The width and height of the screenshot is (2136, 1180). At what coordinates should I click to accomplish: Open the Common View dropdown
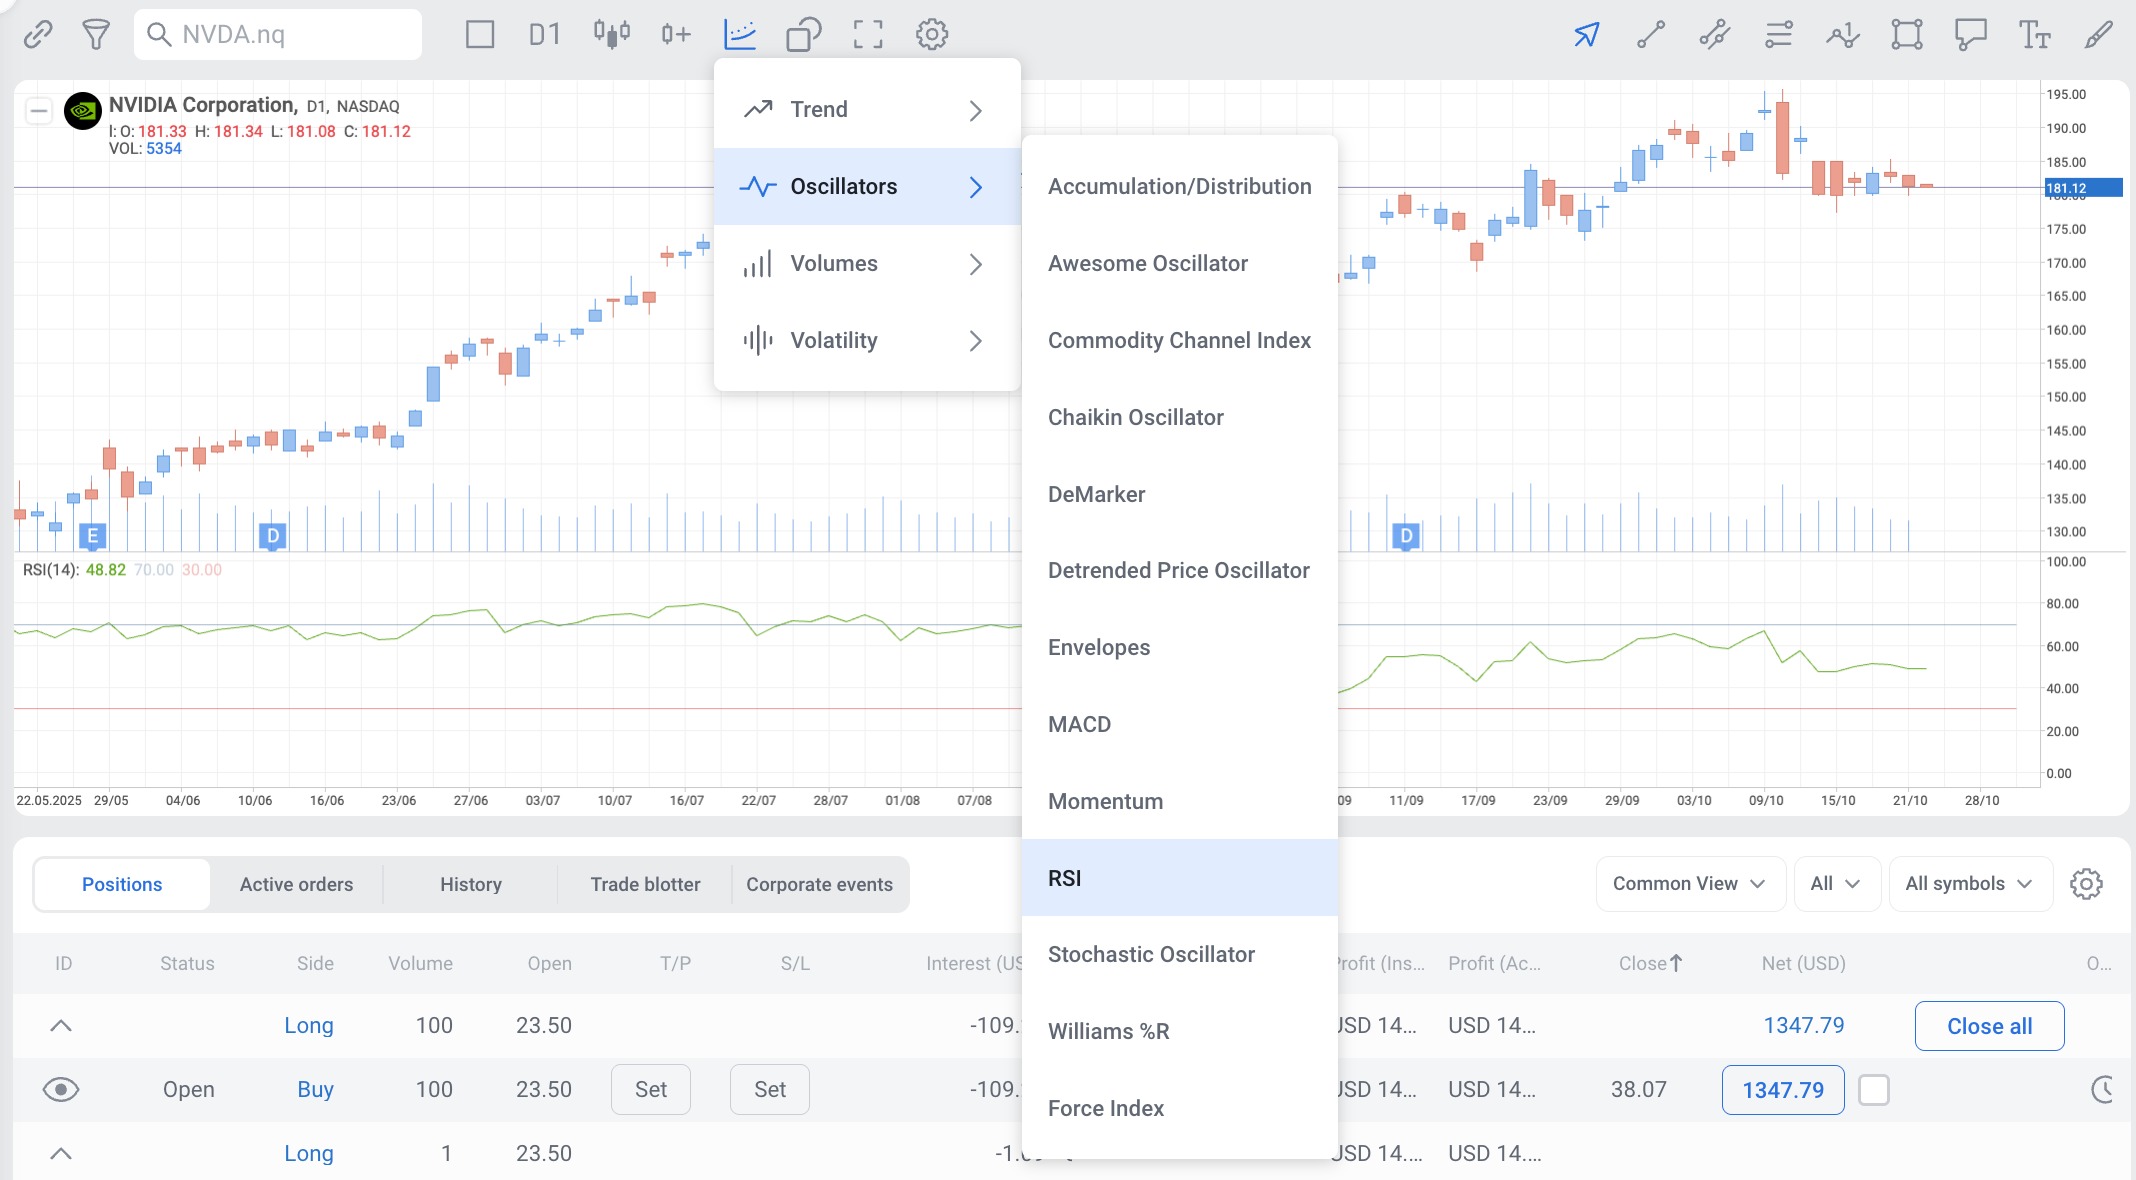(x=1690, y=884)
